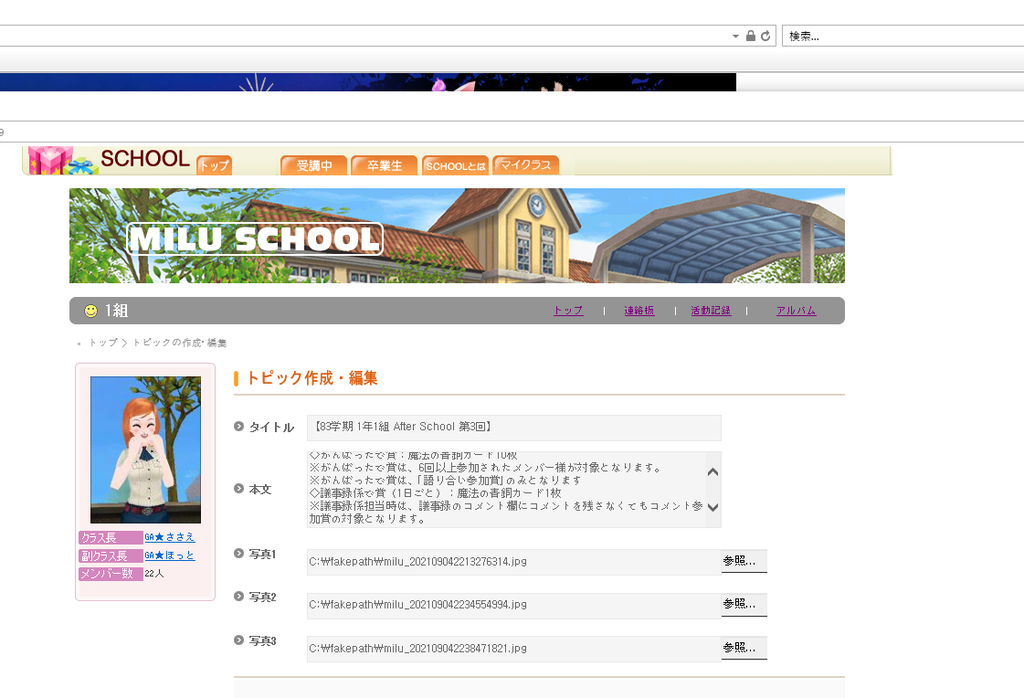
Task: Switch to the 卒業生 tab
Action: click(384, 165)
